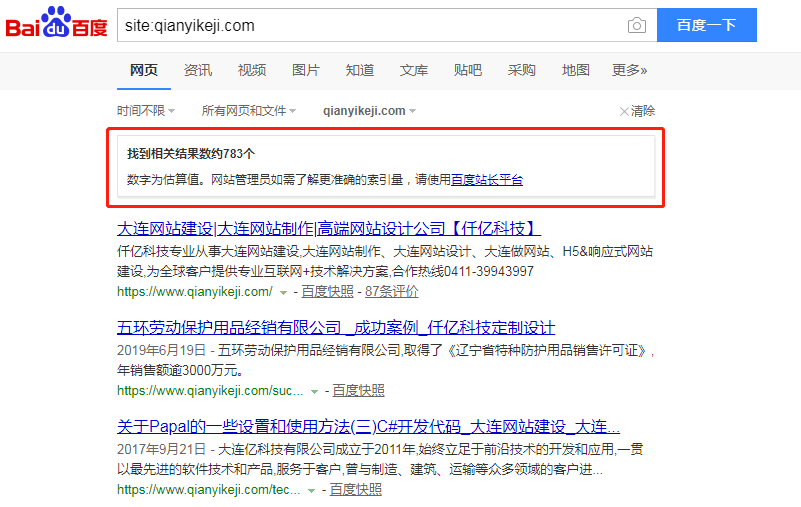801x507 pixels.
Task: Select the 地图 tab
Action: point(576,70)
